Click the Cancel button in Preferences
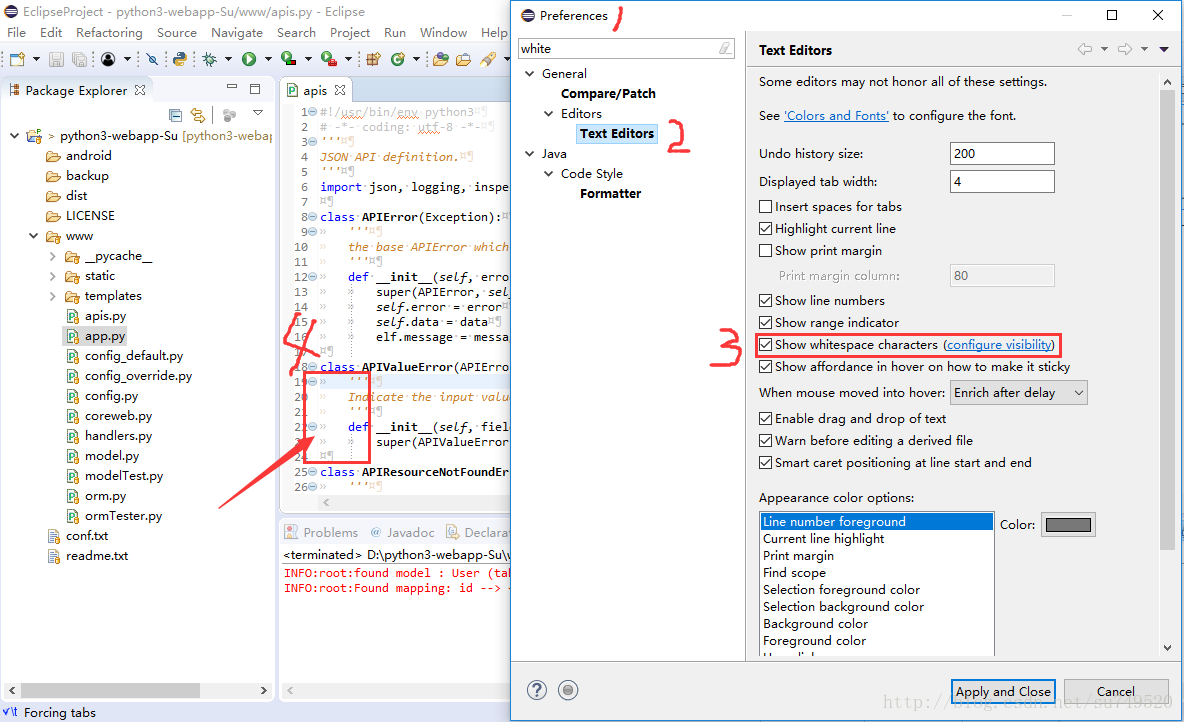Viewport: 1184px width, 722px height. tap(1116, 691)
